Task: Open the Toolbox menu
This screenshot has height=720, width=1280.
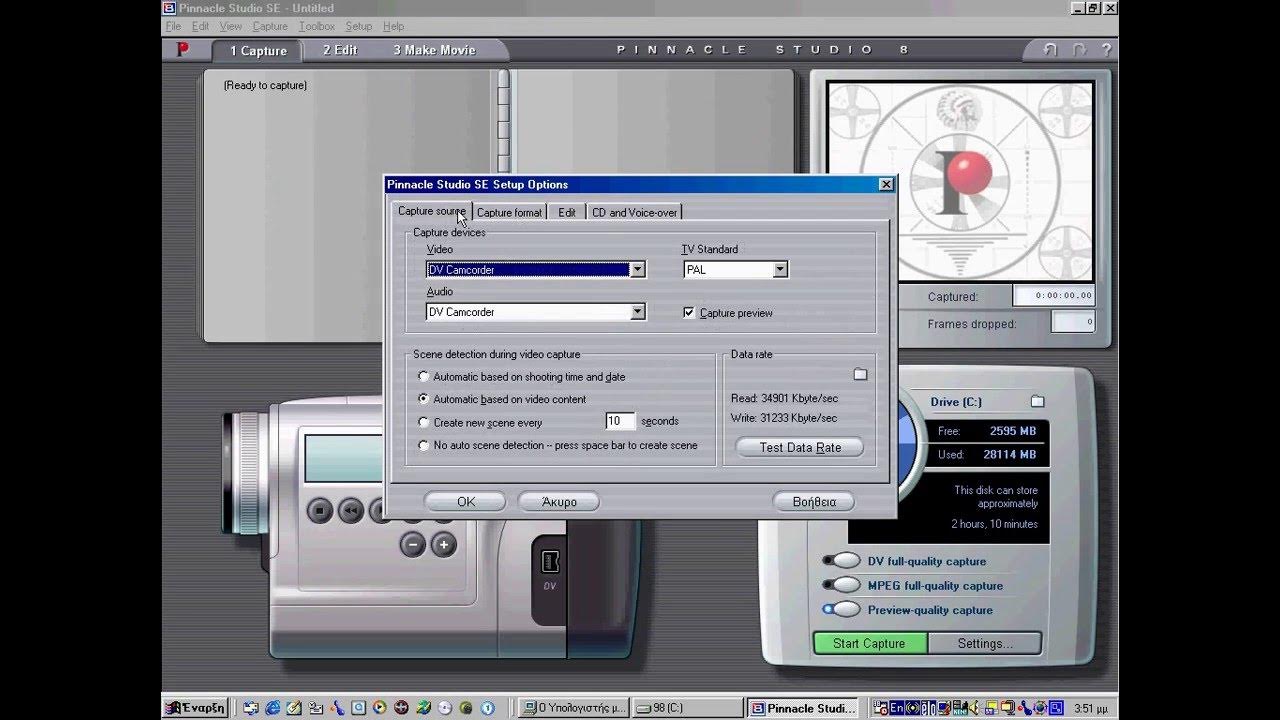Action: 317,26
